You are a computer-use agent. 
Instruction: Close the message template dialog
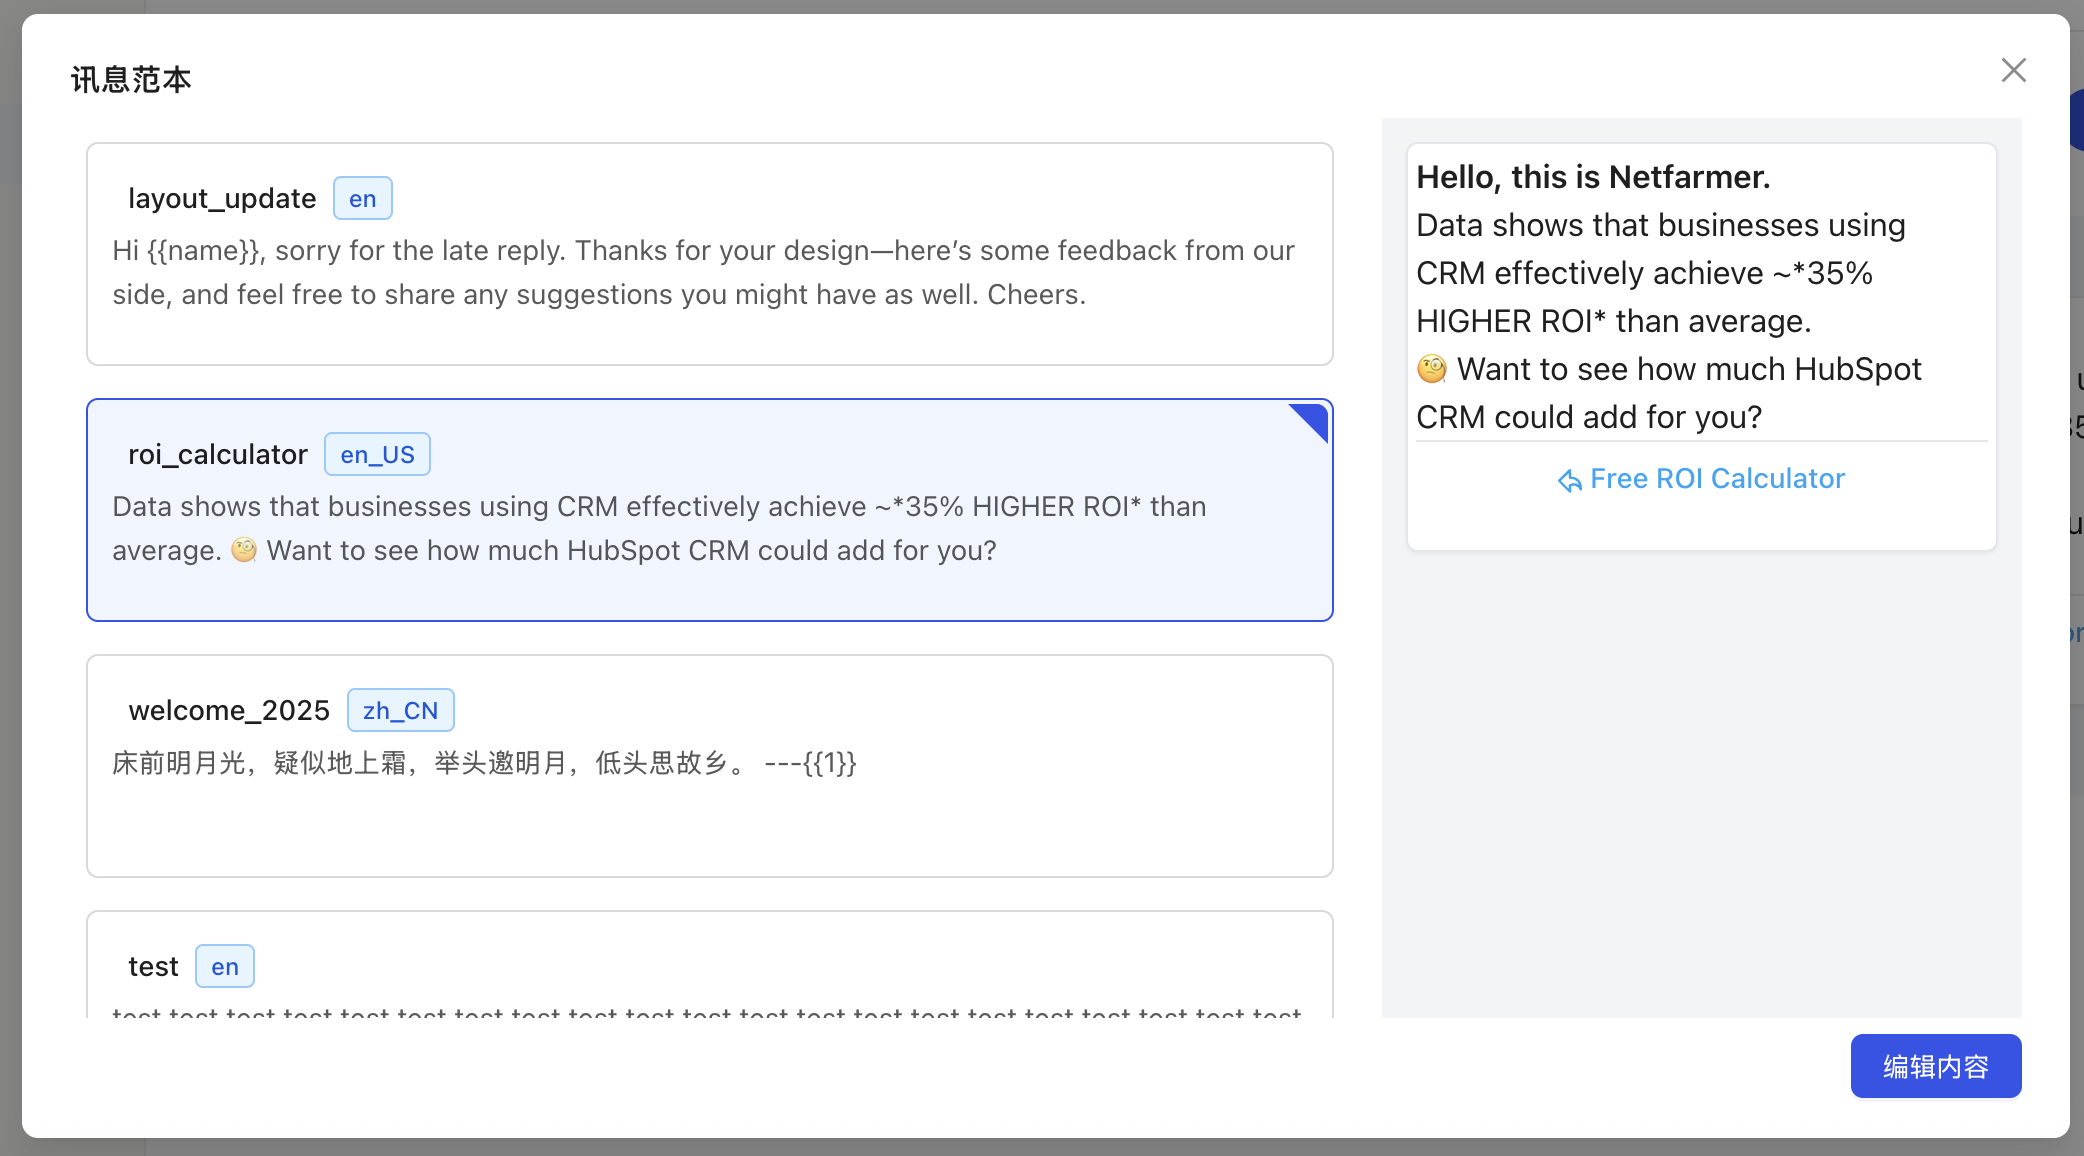[x=2013, y=70]
